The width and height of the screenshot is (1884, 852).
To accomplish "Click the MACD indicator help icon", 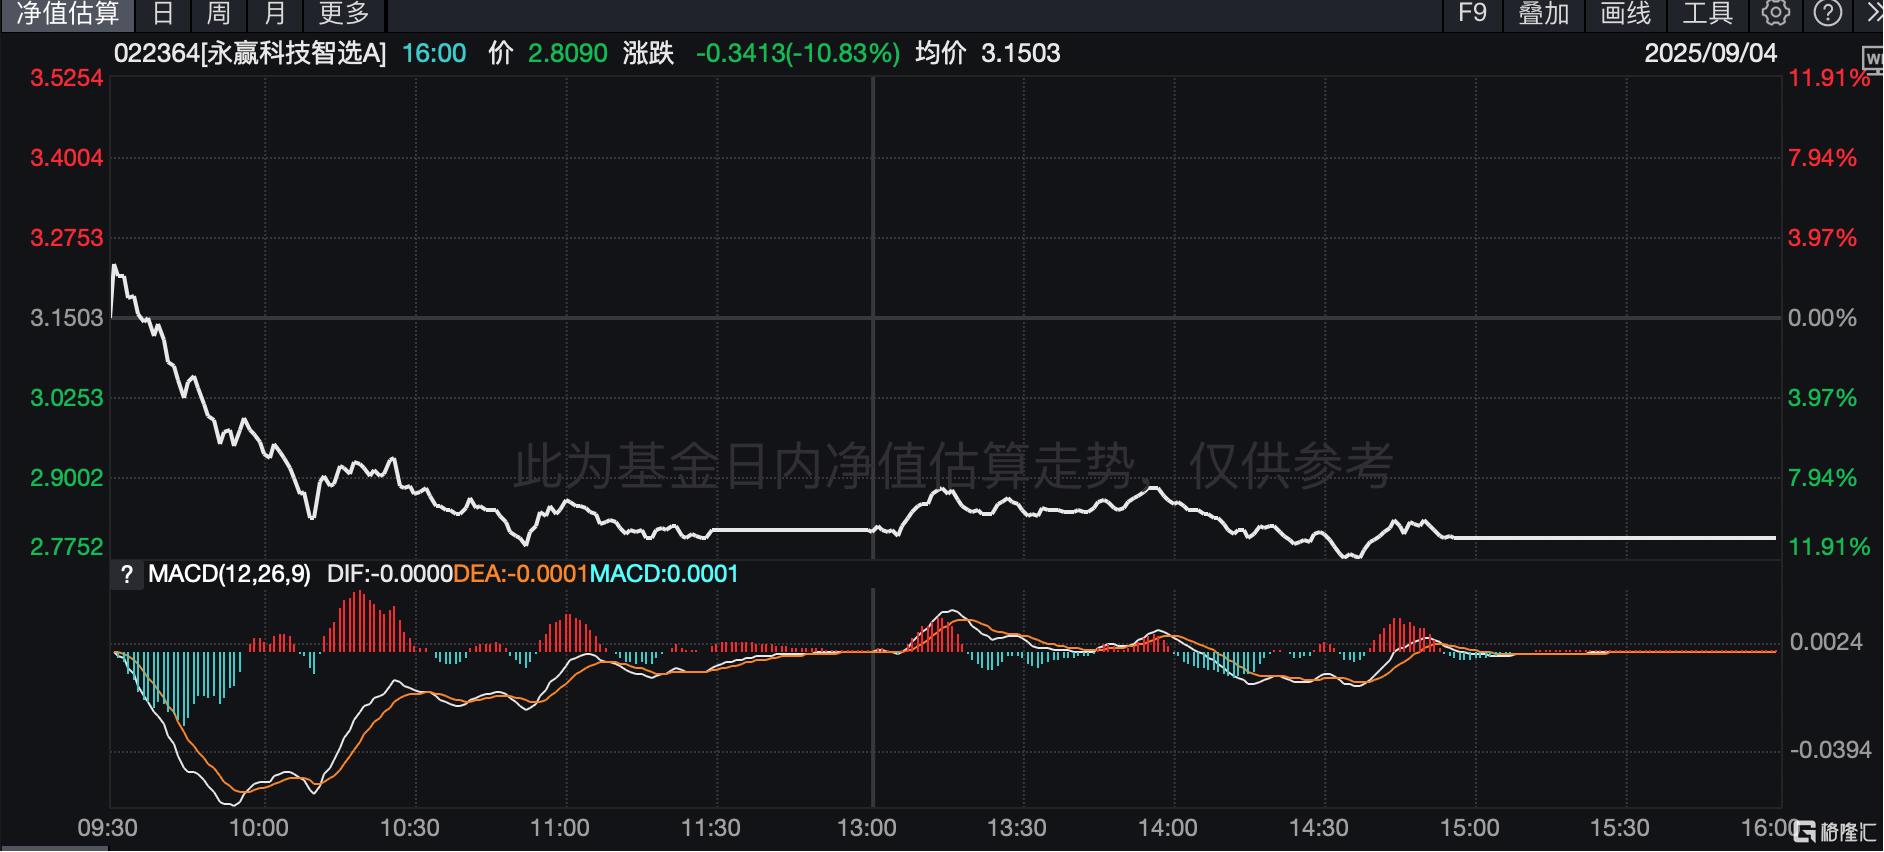I will click(126, 575).
